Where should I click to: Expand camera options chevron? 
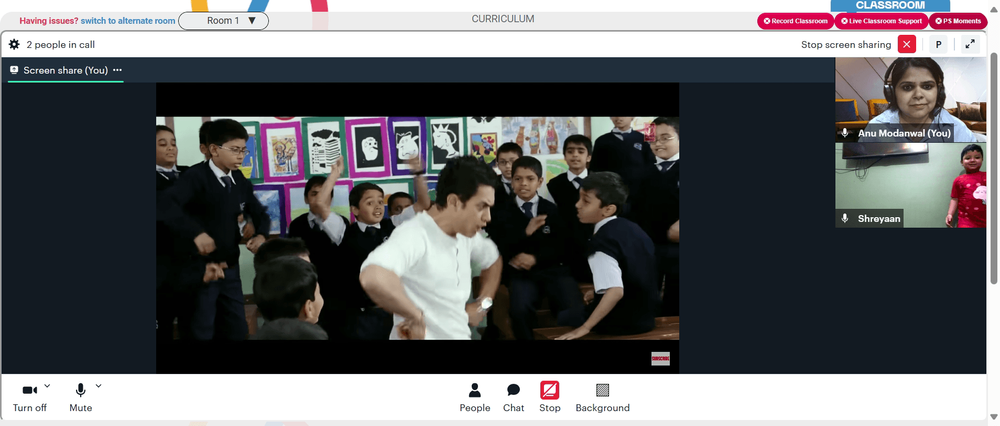[x=47, y=385]
